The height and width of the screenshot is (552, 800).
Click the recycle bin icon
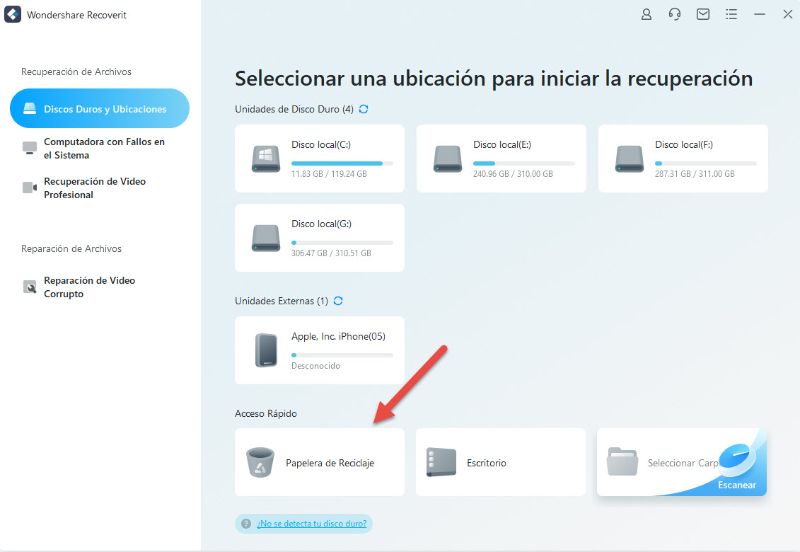(x=260, y=462)
